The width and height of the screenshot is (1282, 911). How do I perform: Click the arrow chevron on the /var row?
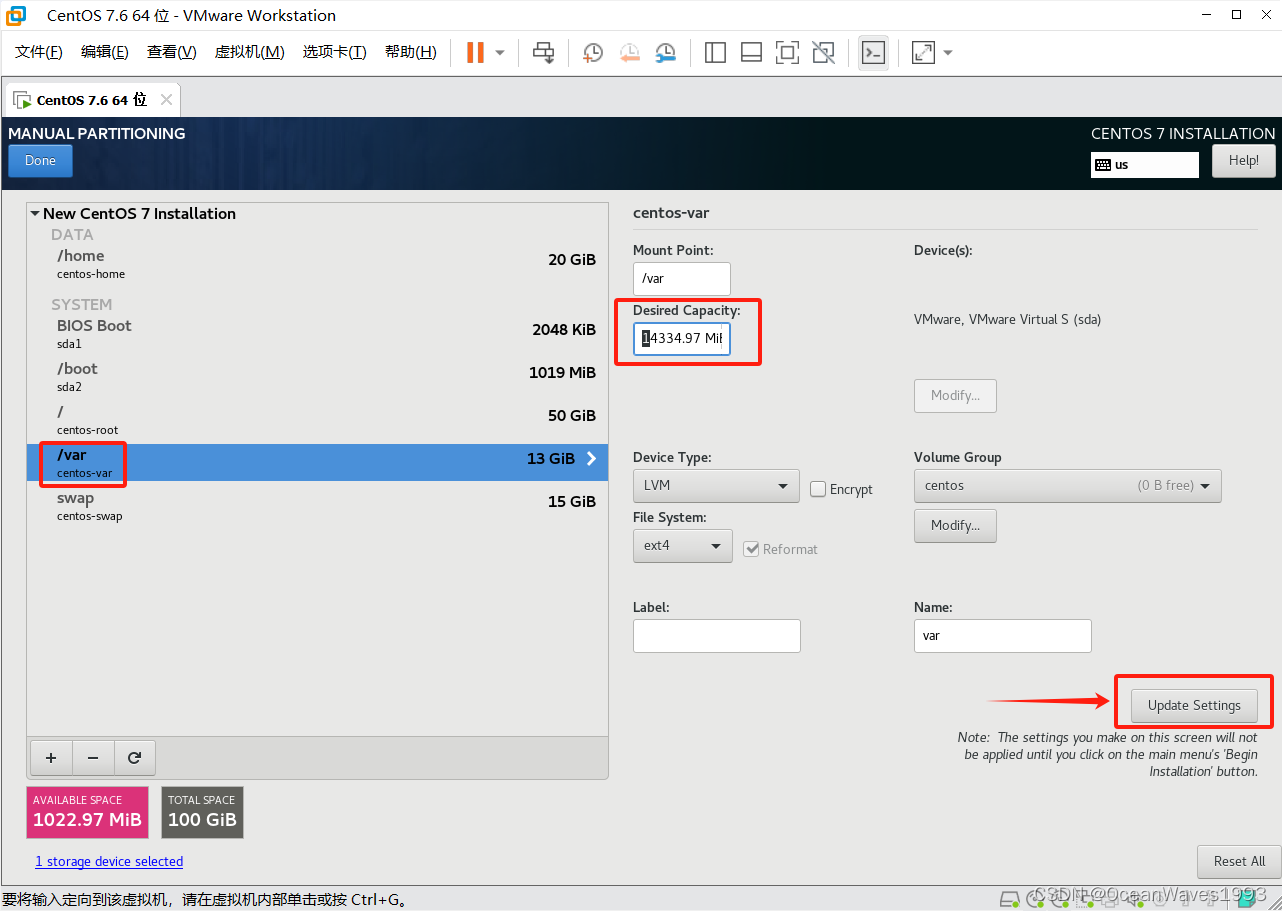[591, 459]
